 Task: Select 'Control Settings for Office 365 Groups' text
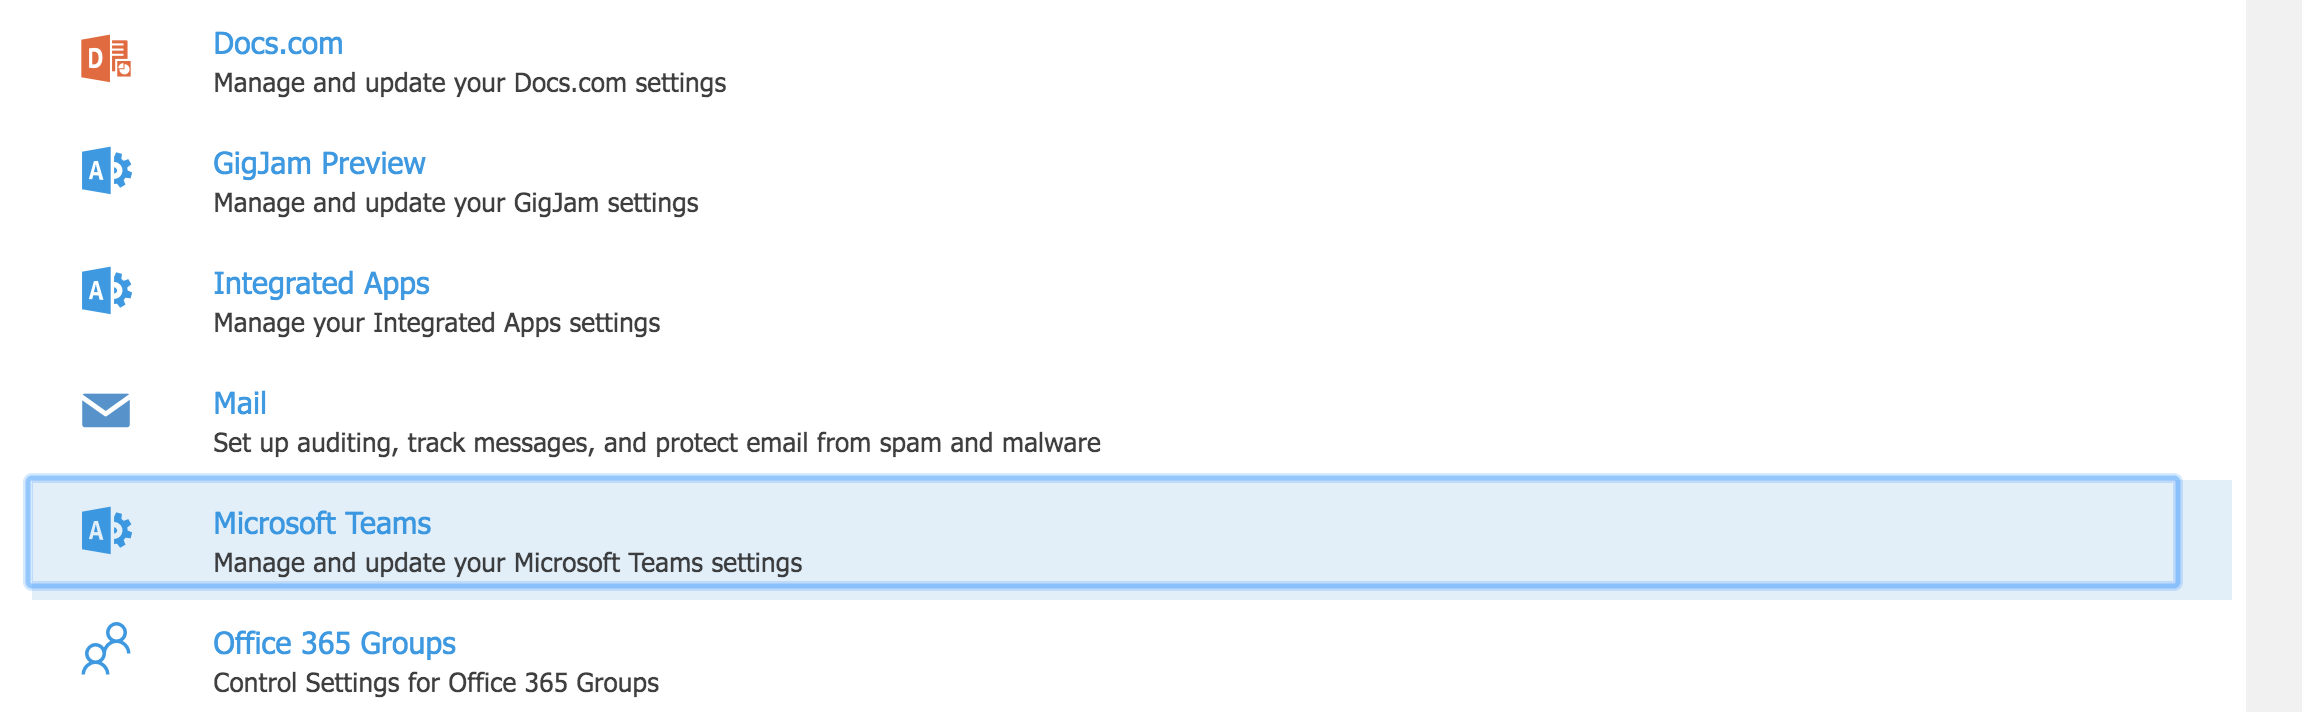point(436,683)
